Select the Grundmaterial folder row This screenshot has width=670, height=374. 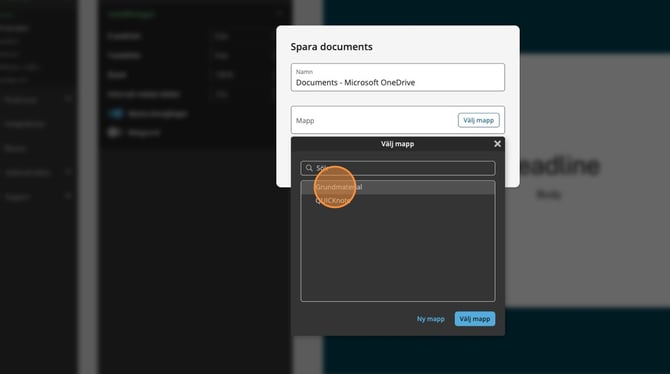coord(397,187)
